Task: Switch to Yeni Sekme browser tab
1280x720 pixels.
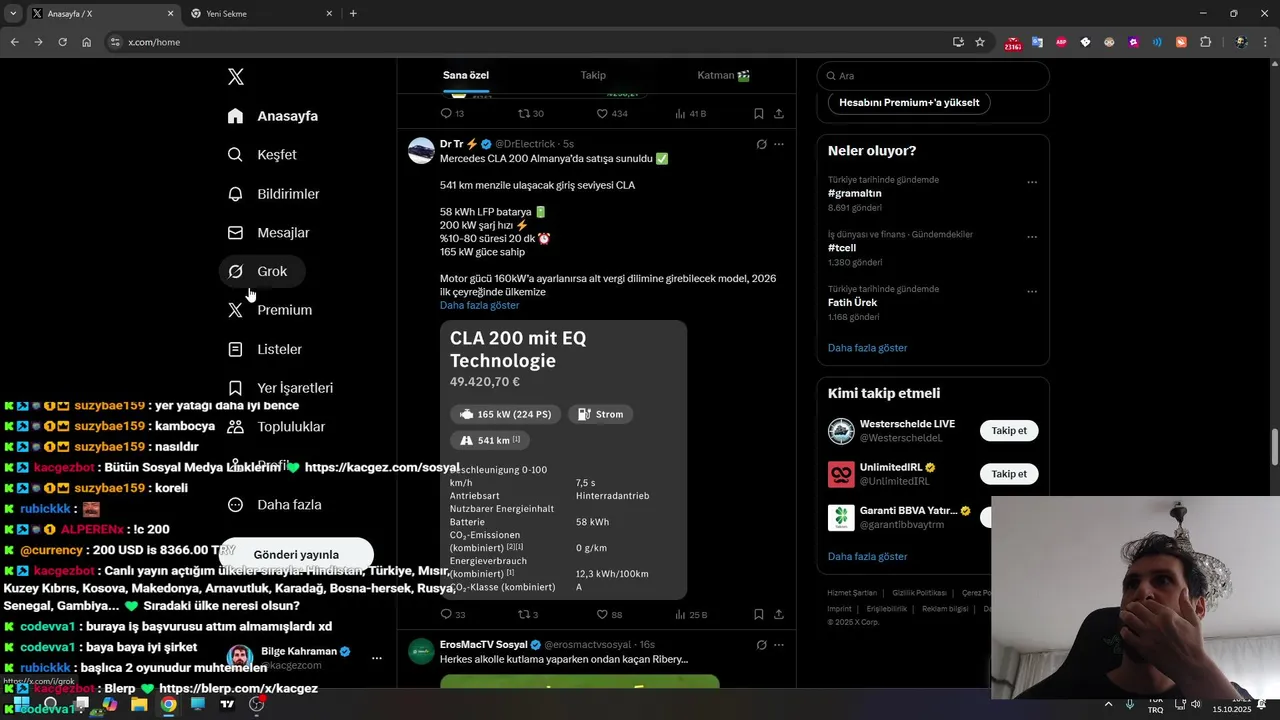Action: [x=261, y=14]
